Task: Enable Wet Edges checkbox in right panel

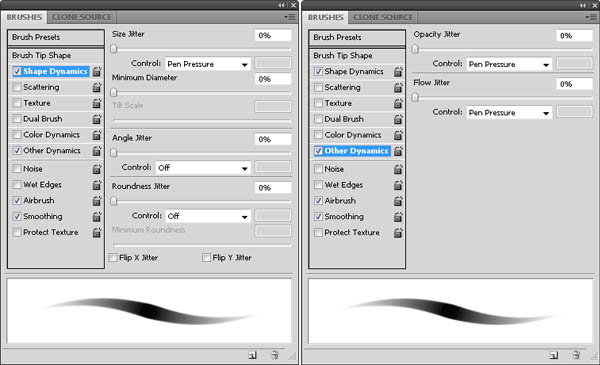Action: pos(318,185)
